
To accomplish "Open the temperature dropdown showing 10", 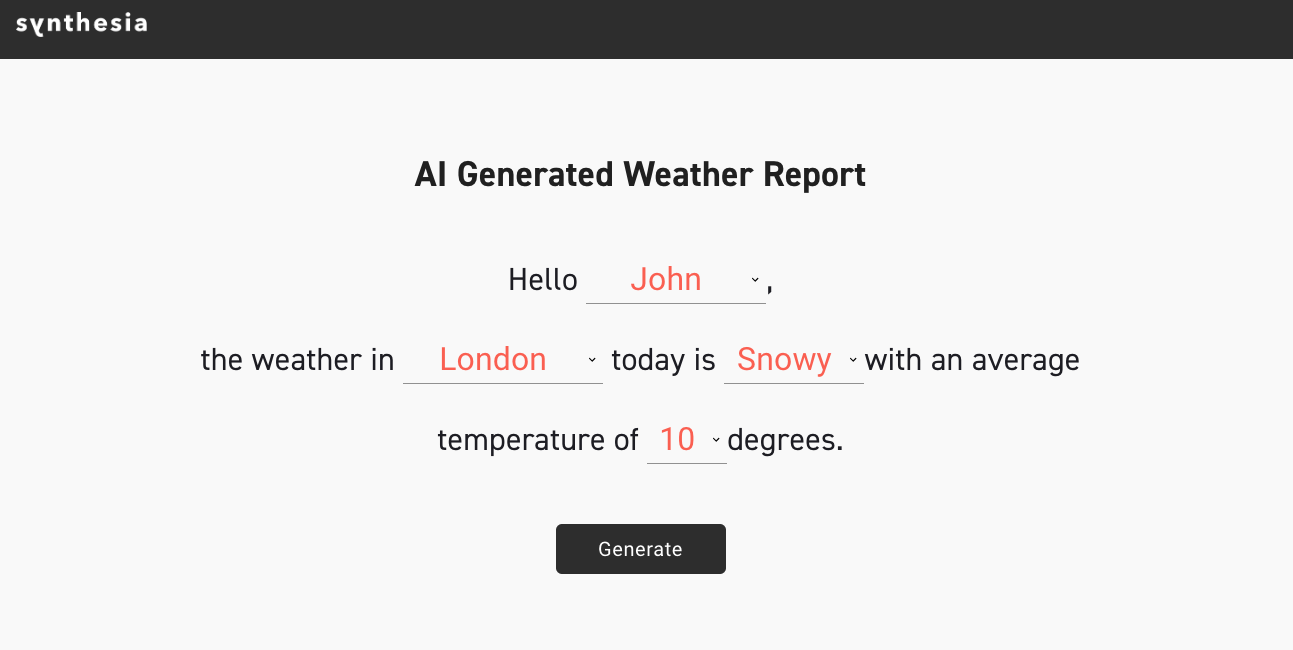I will (x=677, y=439).
